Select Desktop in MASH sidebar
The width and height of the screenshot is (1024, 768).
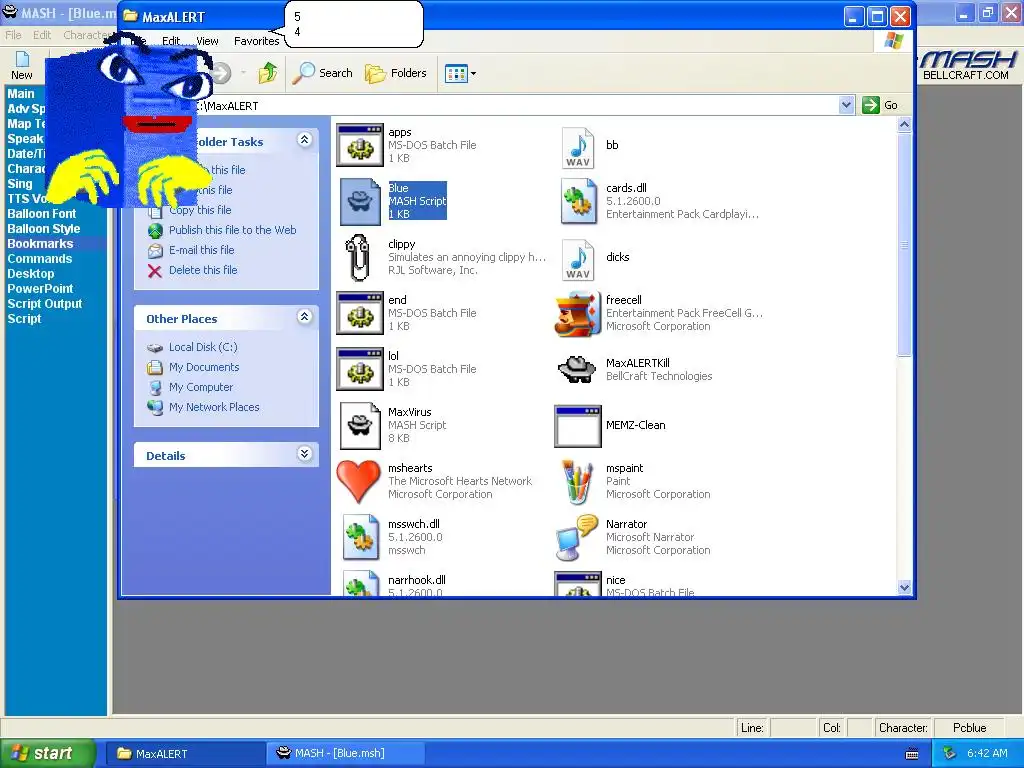(31, 274)
